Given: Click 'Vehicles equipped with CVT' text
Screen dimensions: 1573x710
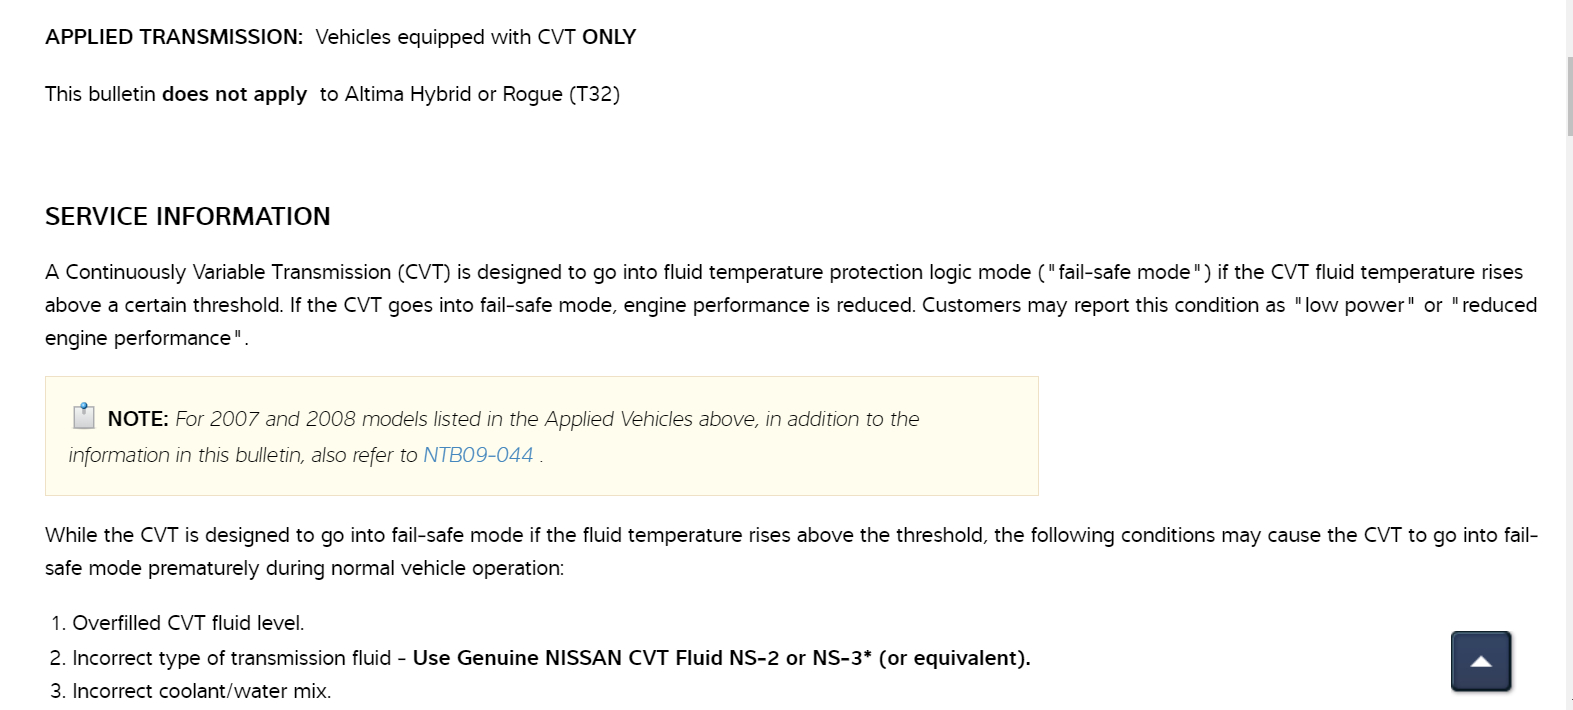Looking at the screenshot, I should tap(445, 37).
